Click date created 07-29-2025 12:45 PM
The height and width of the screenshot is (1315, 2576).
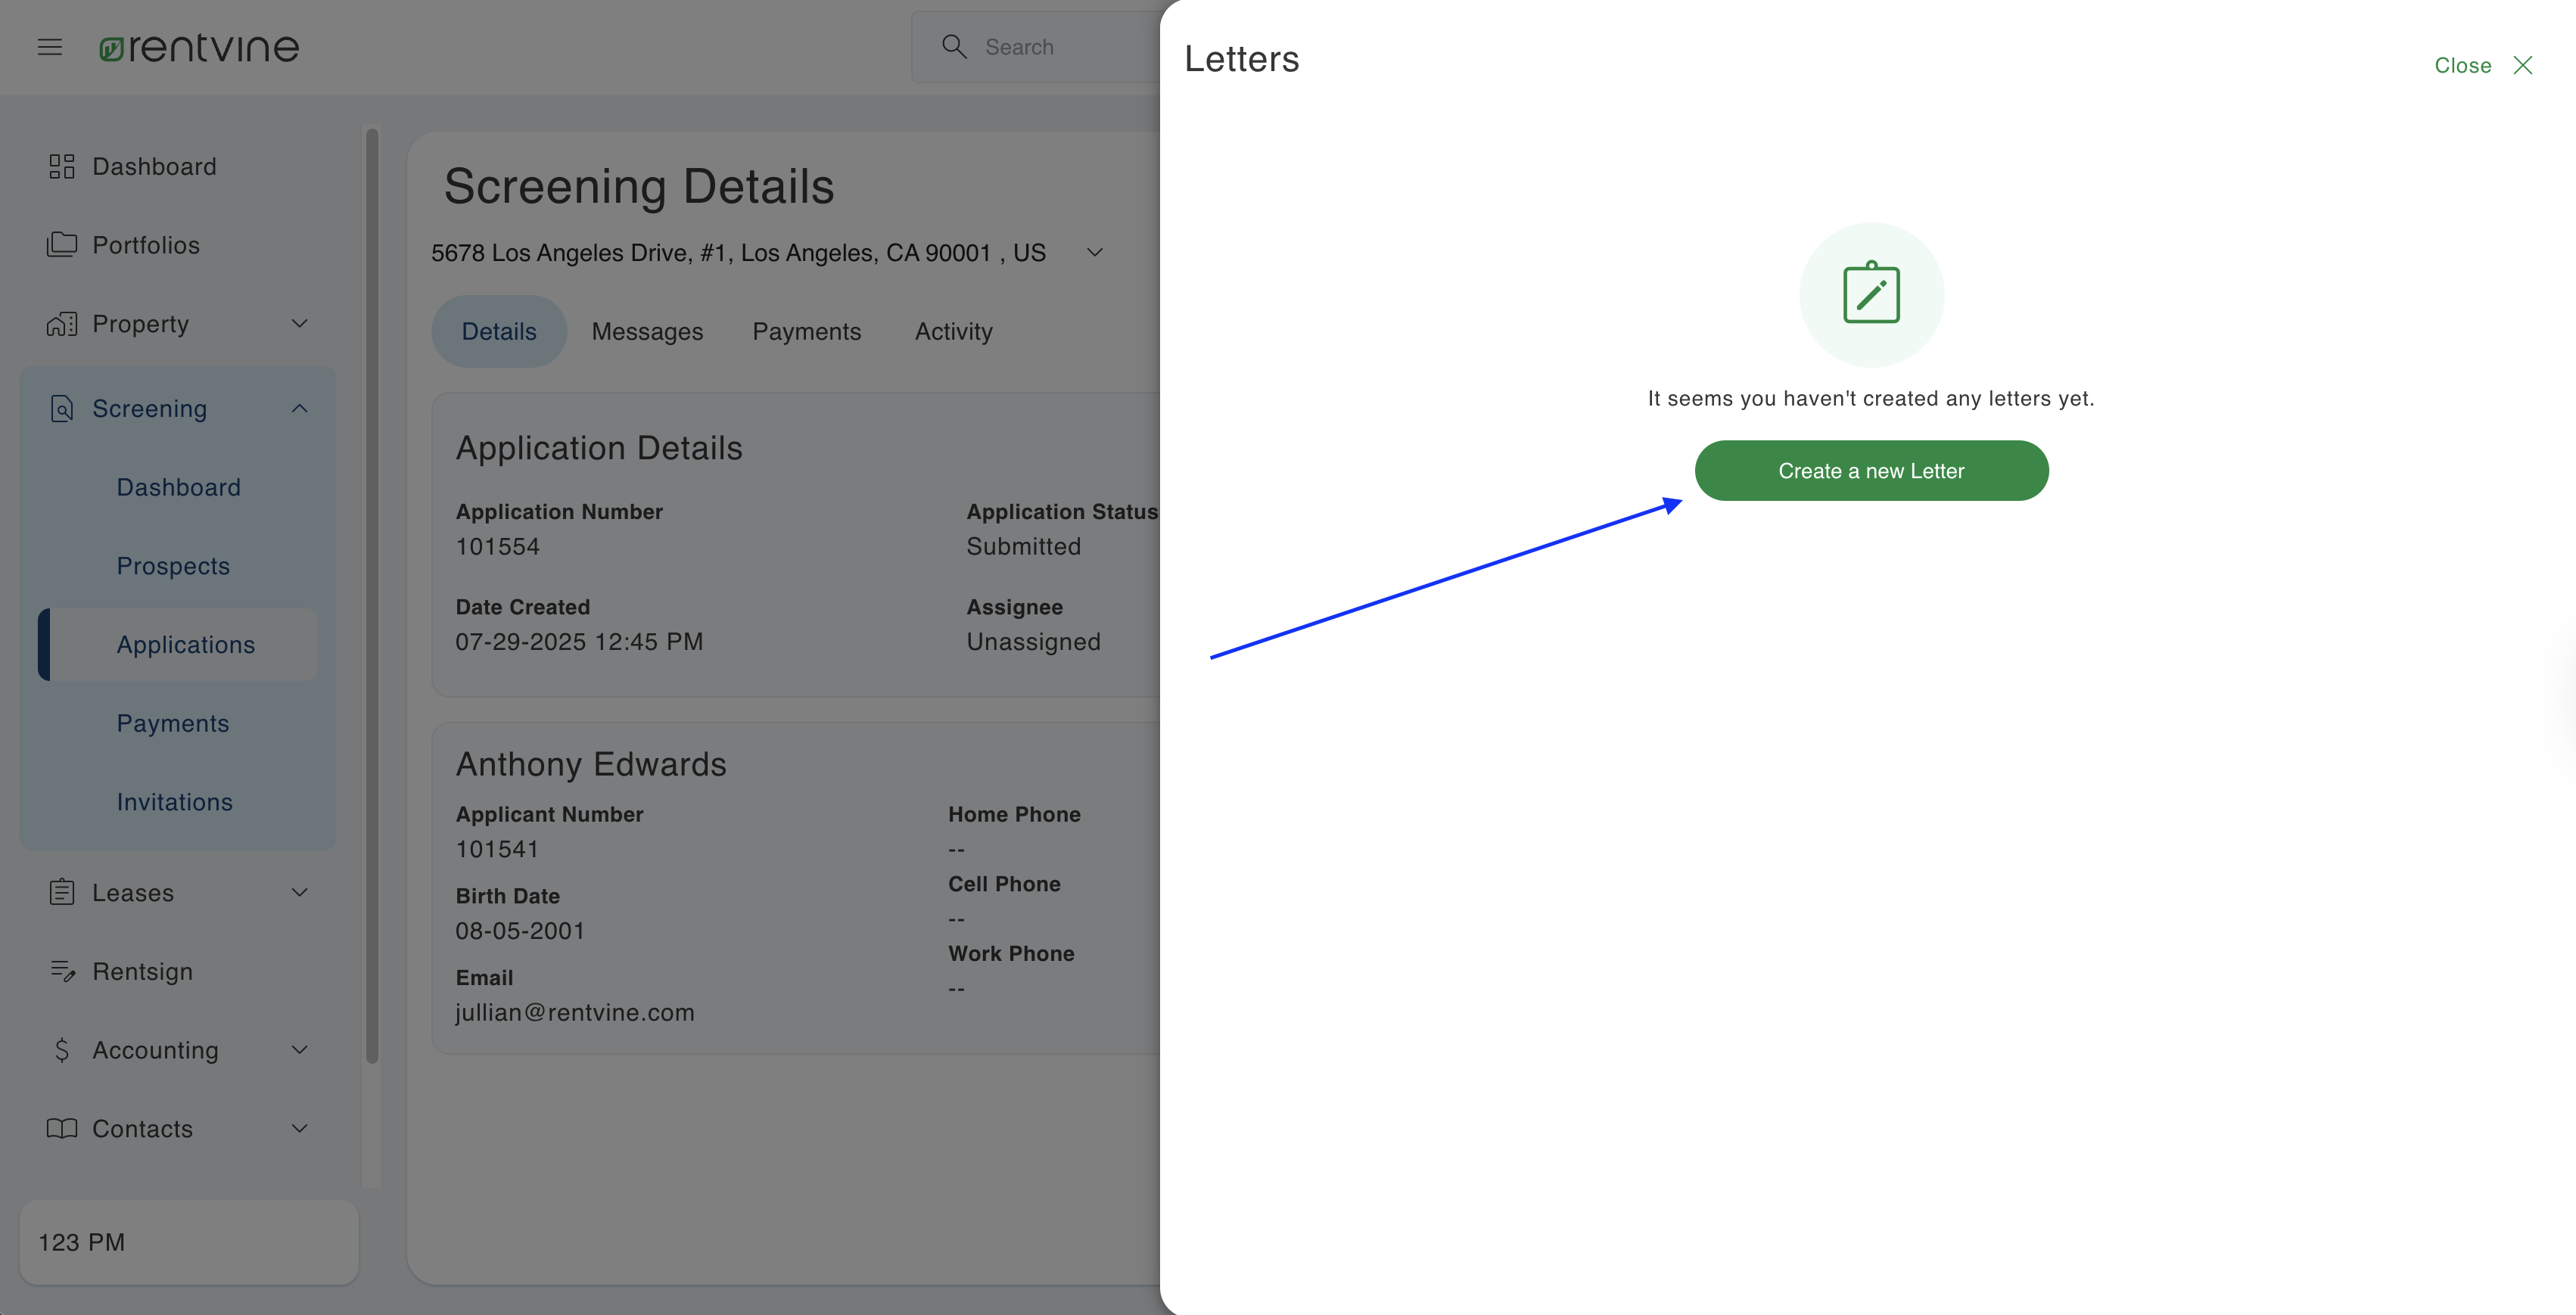[579, 642]
